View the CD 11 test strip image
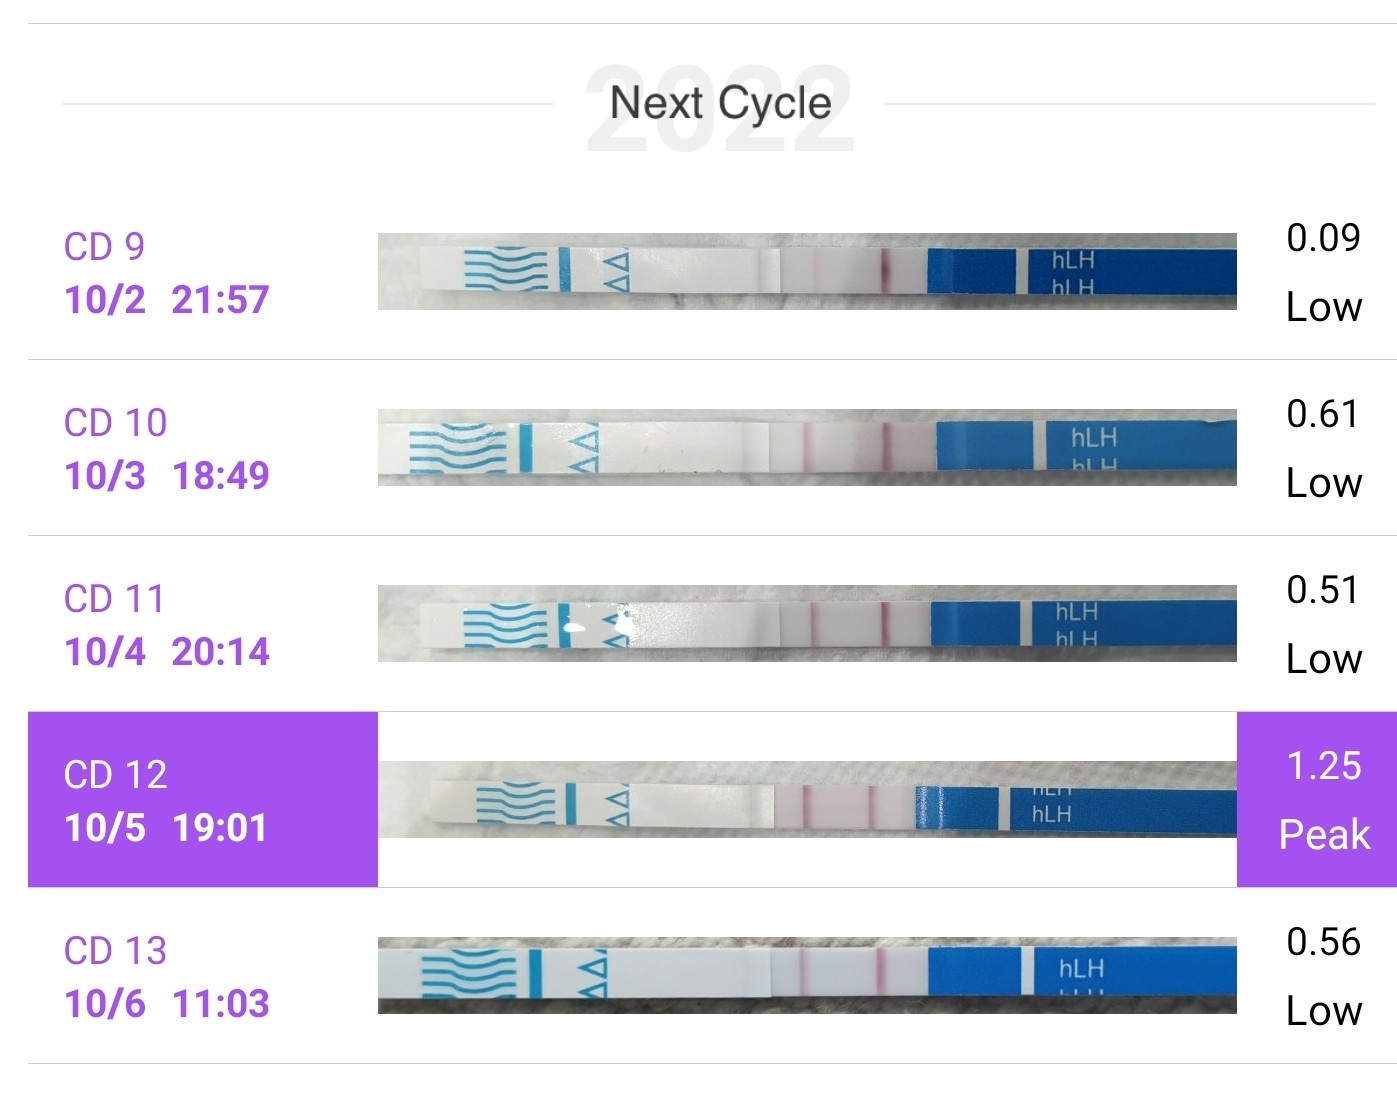 806,623
